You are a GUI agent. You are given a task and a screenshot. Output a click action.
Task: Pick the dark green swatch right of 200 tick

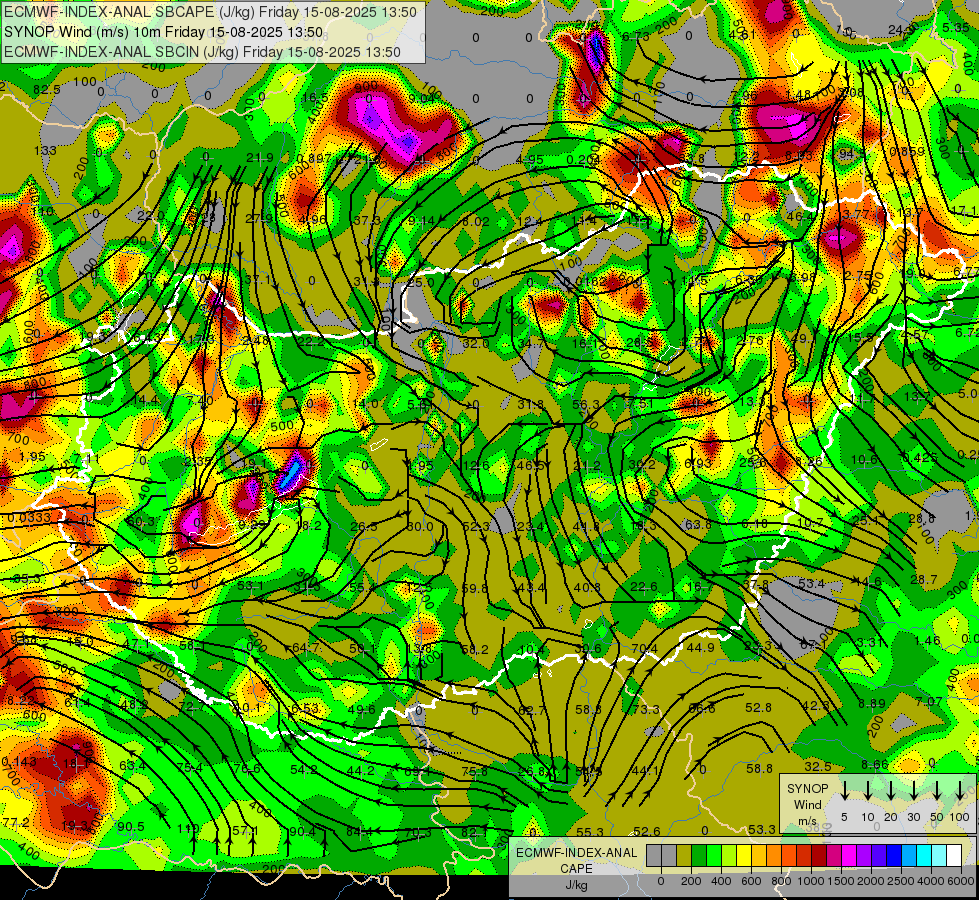pyautogui.click(x=699, y=855)
